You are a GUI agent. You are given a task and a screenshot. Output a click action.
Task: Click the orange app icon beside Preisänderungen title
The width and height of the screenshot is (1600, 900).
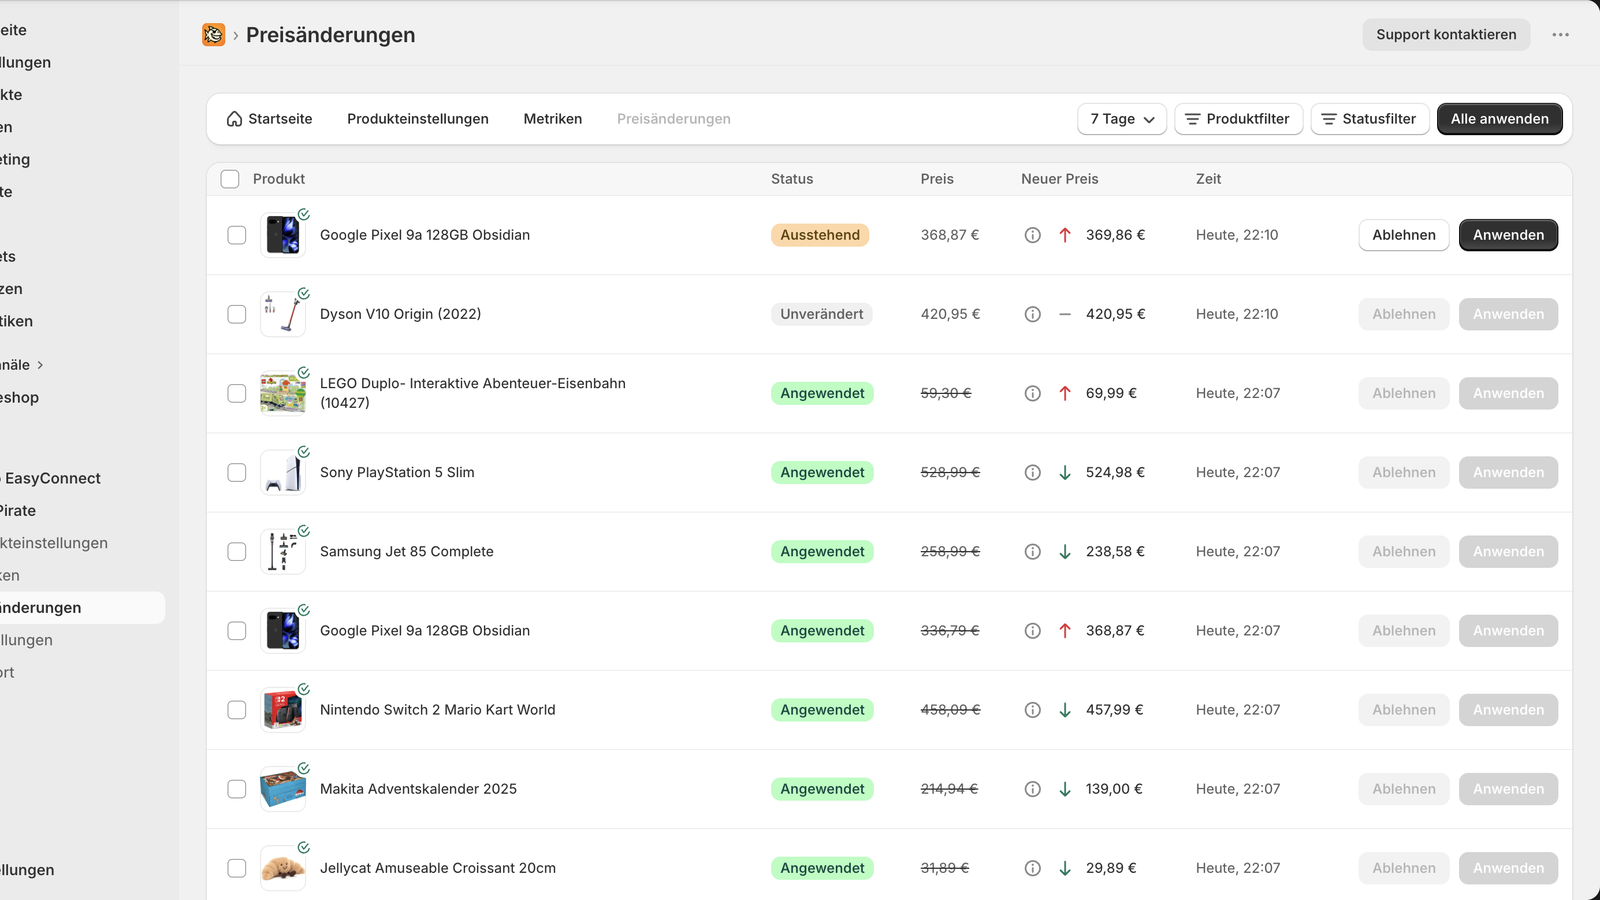click(213, 35)
